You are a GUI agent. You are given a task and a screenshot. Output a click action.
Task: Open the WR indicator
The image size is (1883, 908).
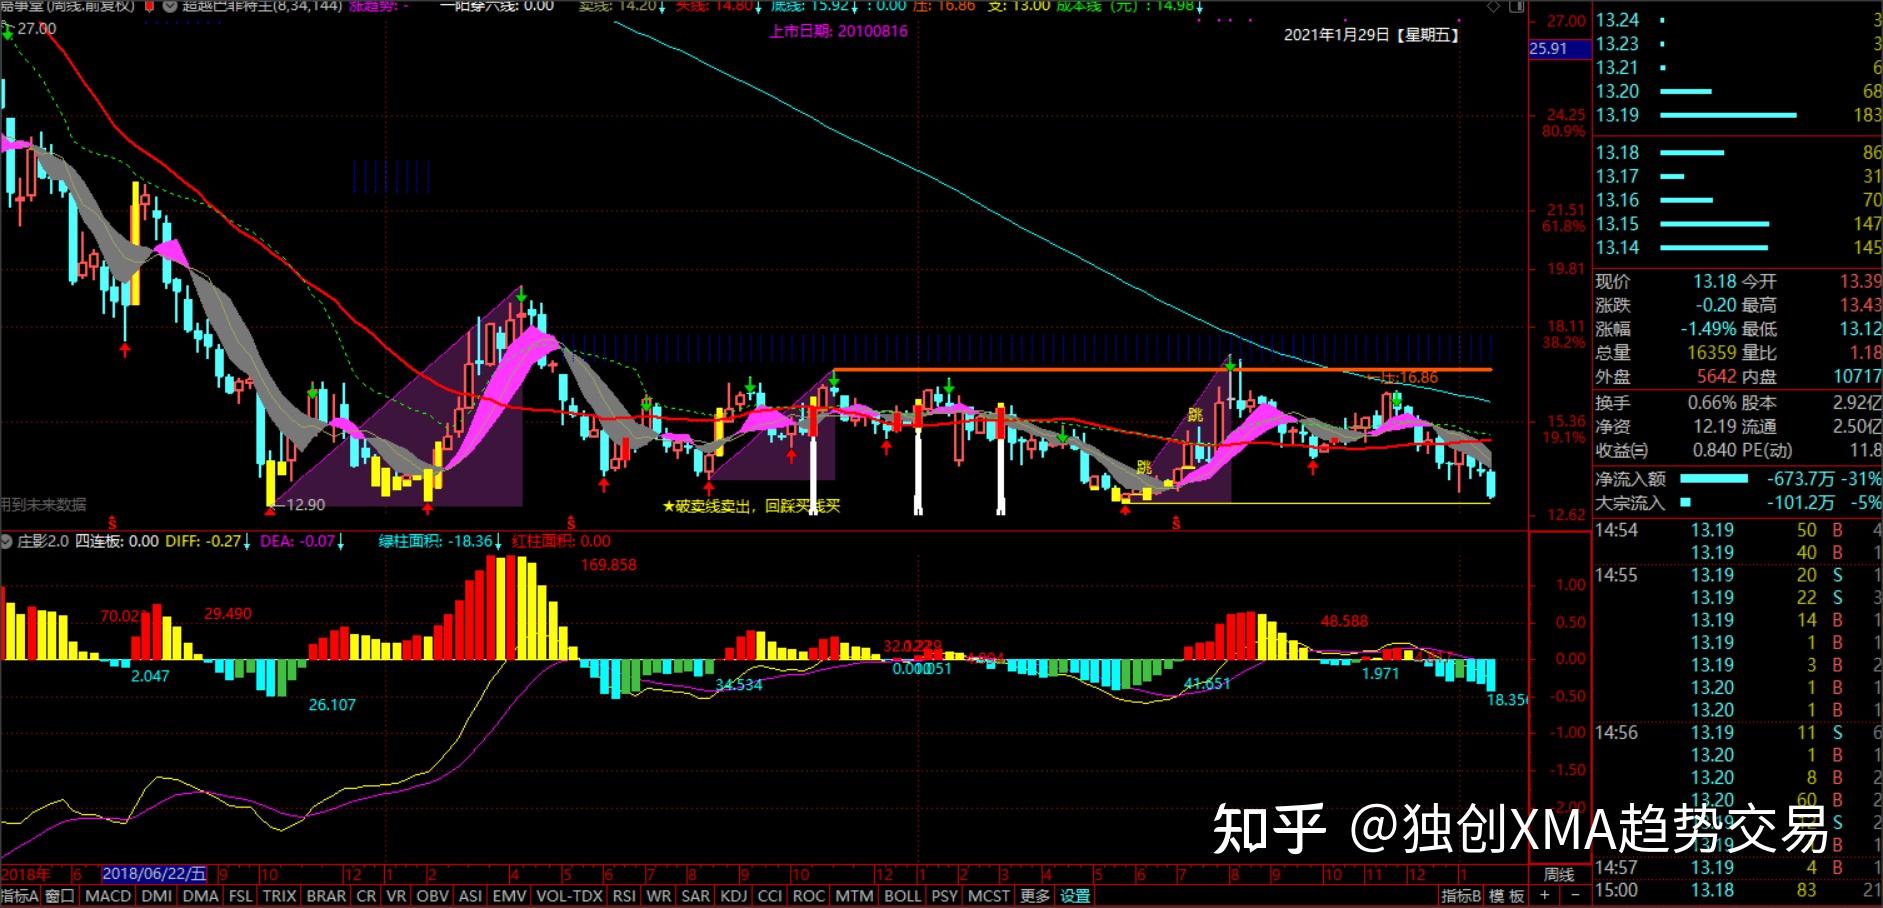point(659,896)
